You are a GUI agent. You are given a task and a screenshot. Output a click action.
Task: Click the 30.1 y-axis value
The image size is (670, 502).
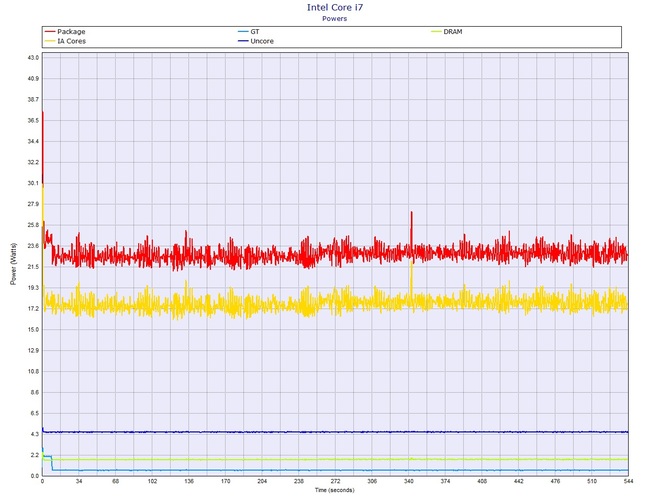[x=33, y=183]
